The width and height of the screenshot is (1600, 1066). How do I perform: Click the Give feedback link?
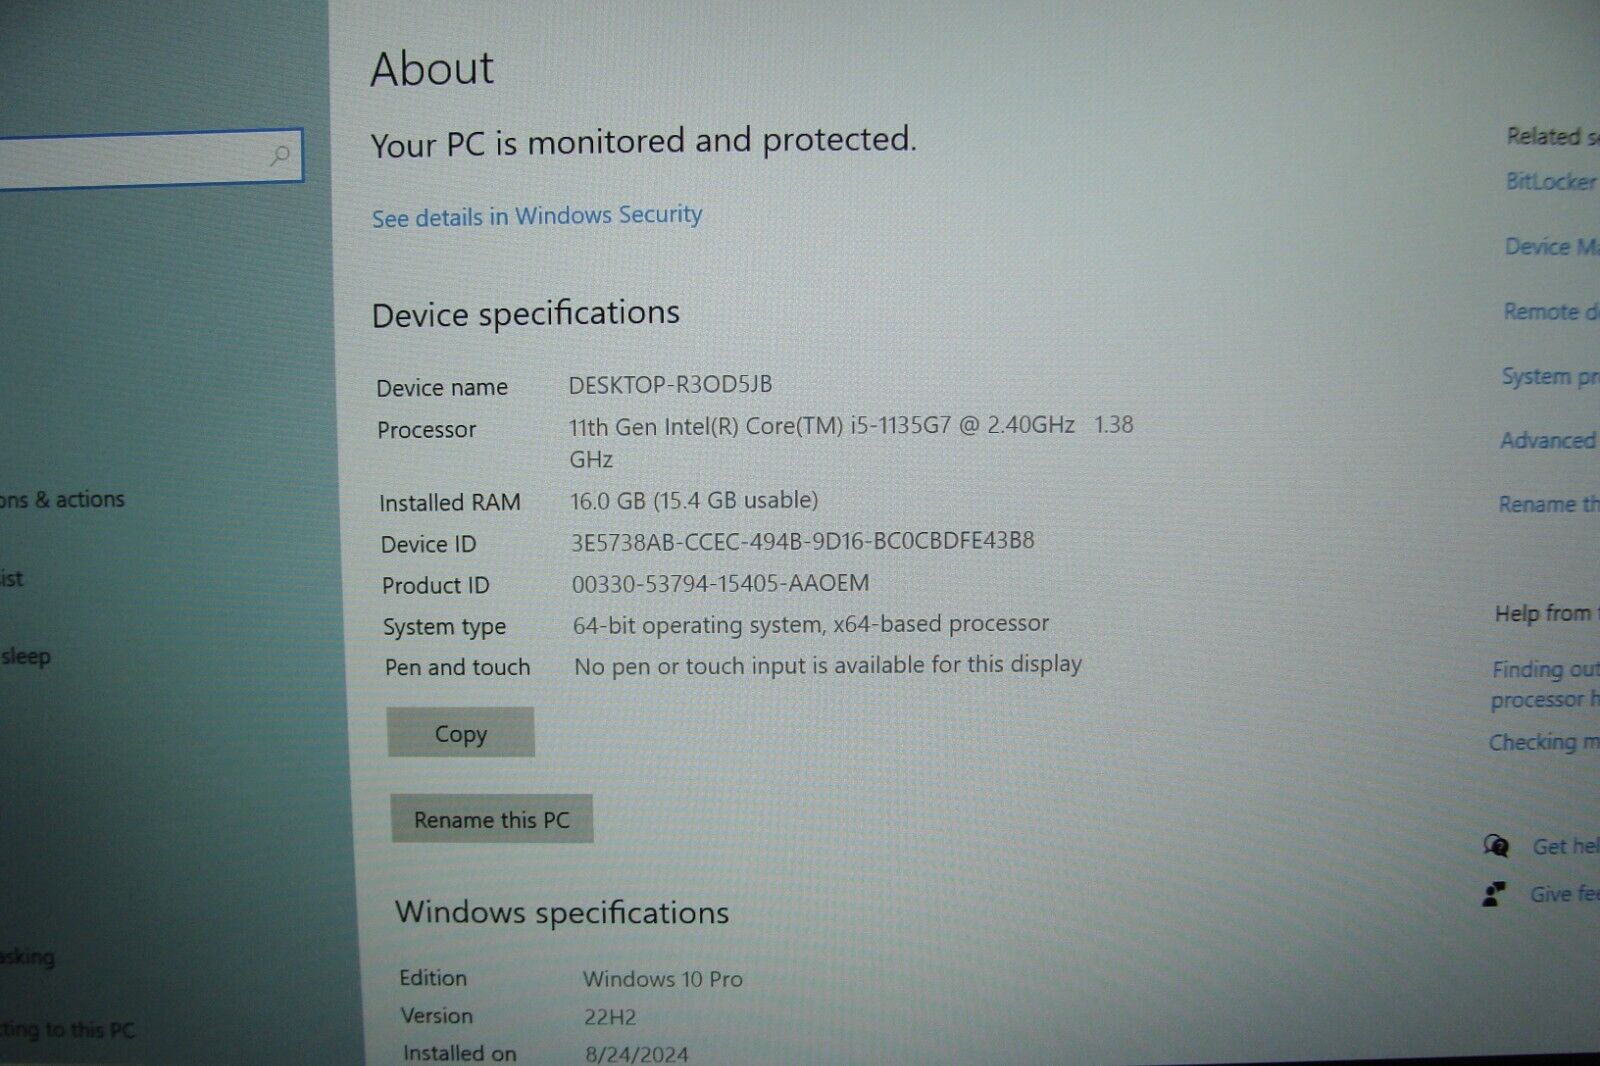[1565, 894]
